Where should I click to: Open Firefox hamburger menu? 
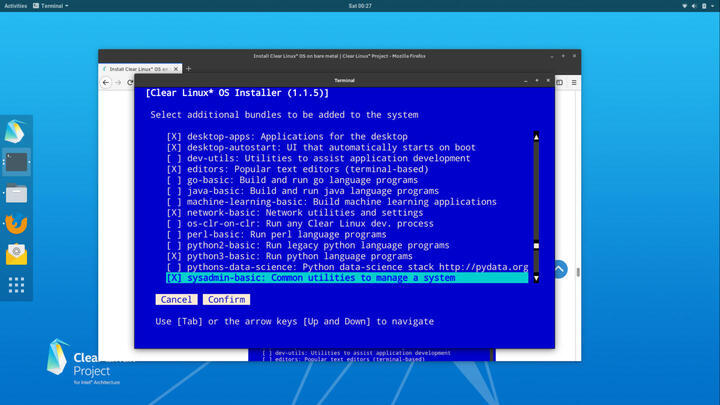point(574,83)
